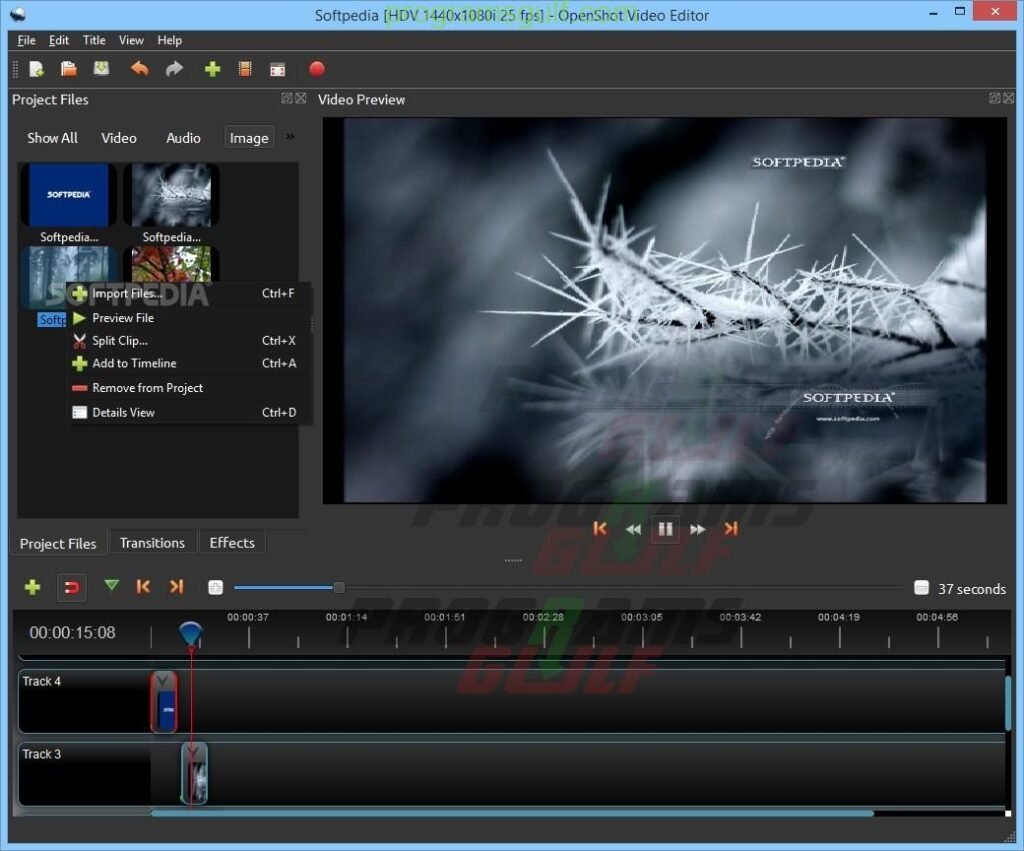
Task: Click the Redo arrow icon
Action: tap(174, 69)
